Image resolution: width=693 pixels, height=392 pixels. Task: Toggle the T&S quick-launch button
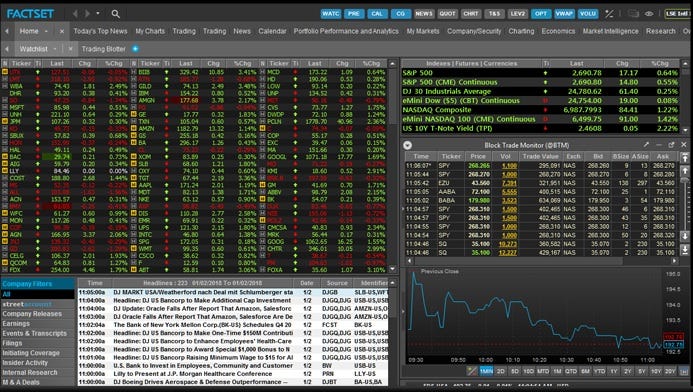[x=494, y=14]
